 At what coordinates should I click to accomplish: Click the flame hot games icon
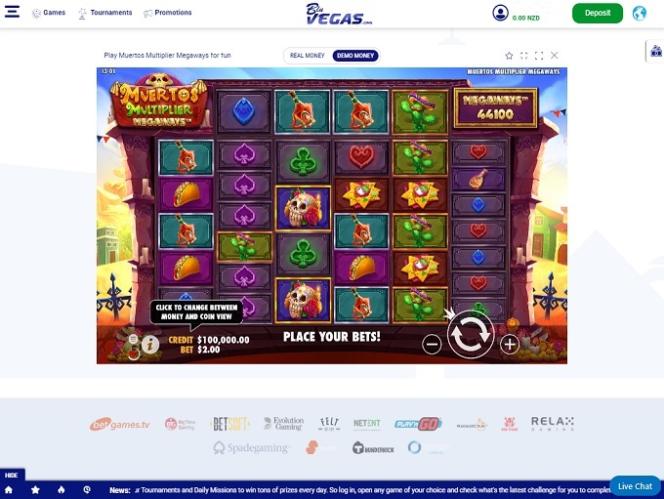pos(61,490)
